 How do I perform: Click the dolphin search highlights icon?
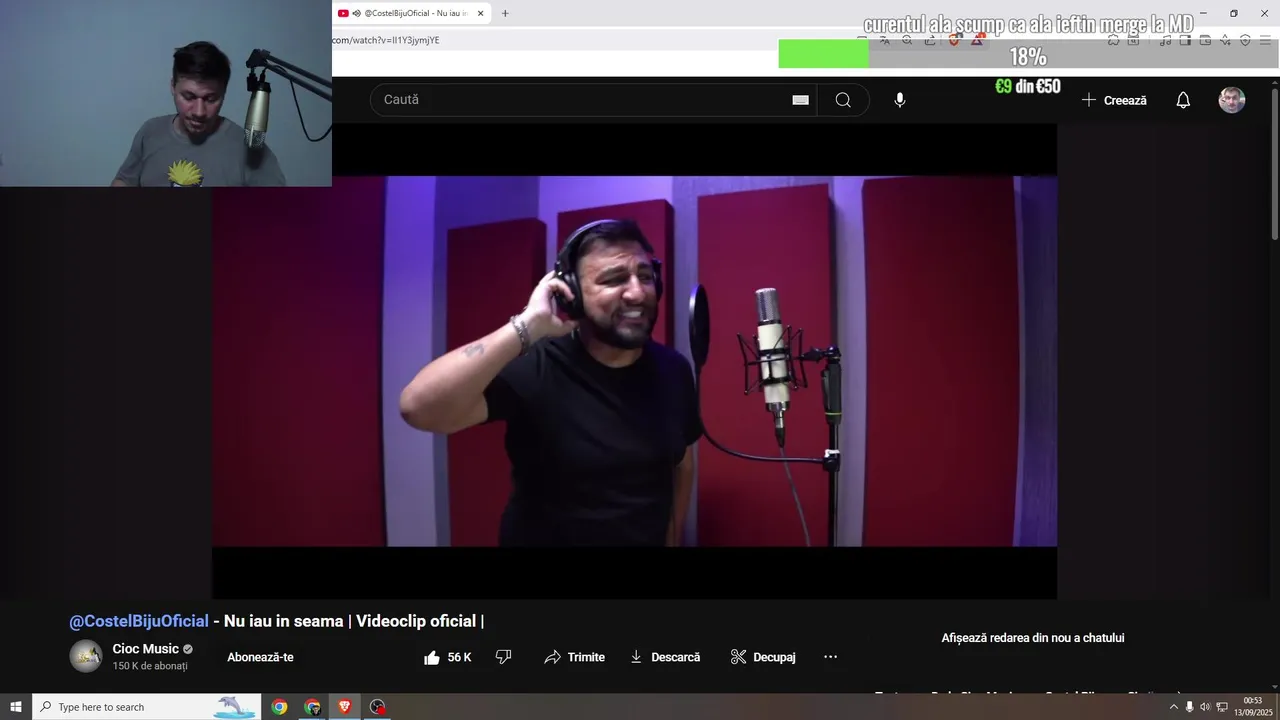pos(235,707)
